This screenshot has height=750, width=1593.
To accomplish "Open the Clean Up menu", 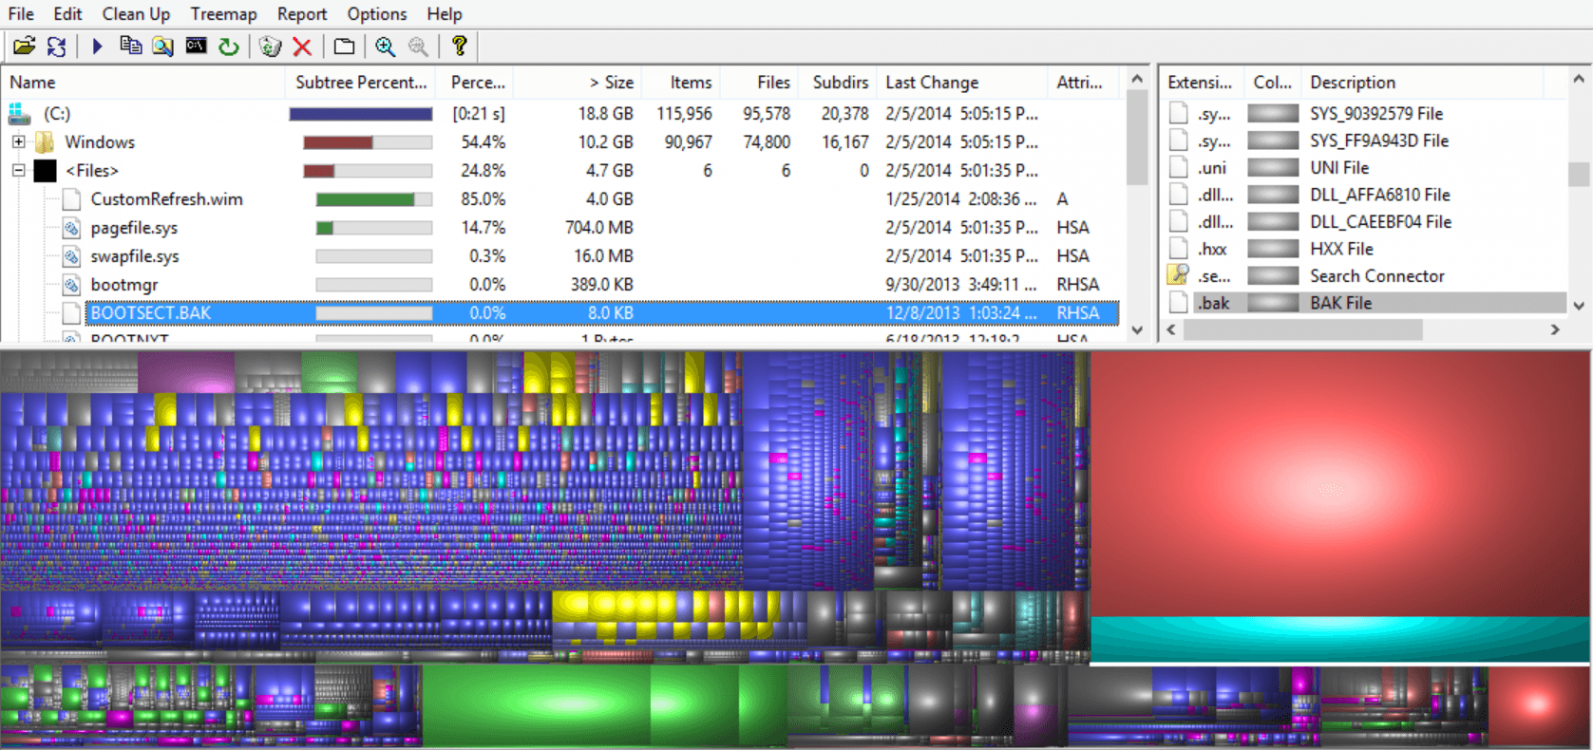I will click(x=136, y=14).
